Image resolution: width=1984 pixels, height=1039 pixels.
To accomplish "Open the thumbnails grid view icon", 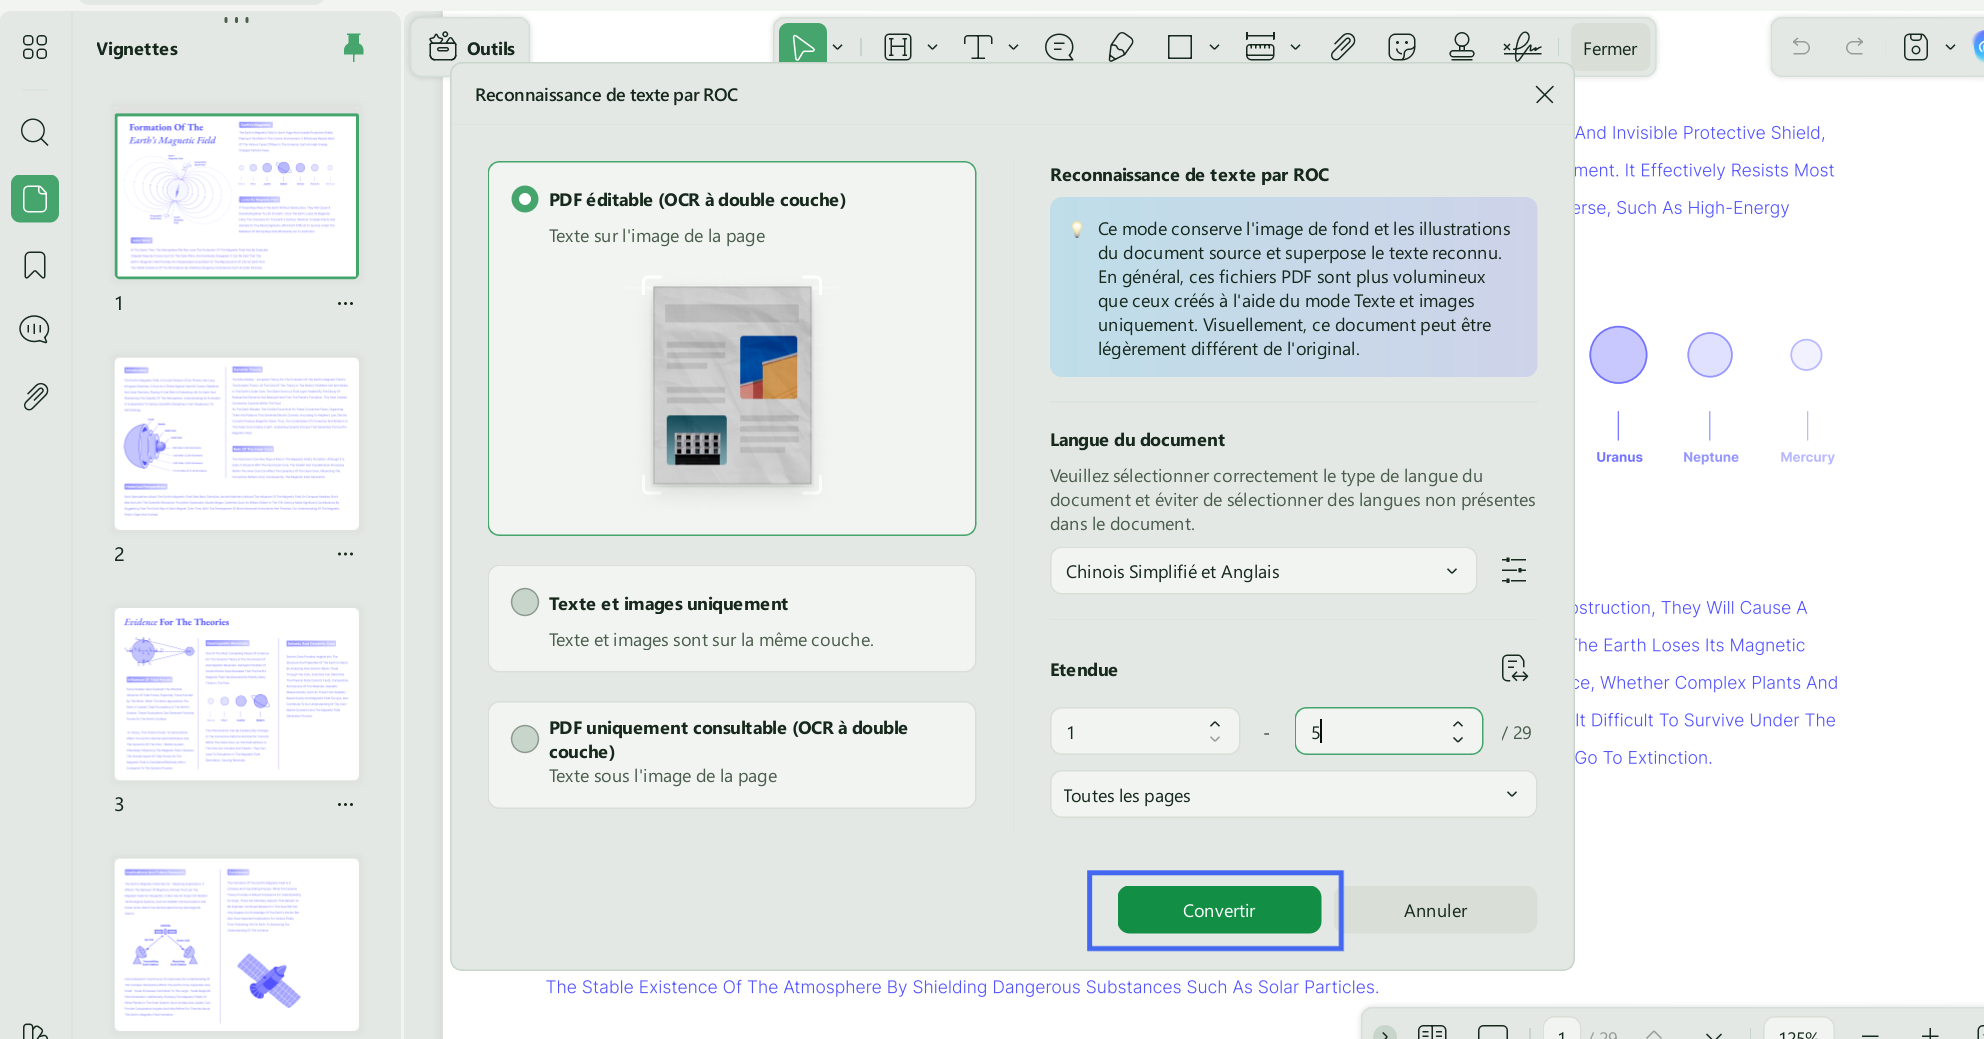I will pyautogui.click(x=35, y=47).
